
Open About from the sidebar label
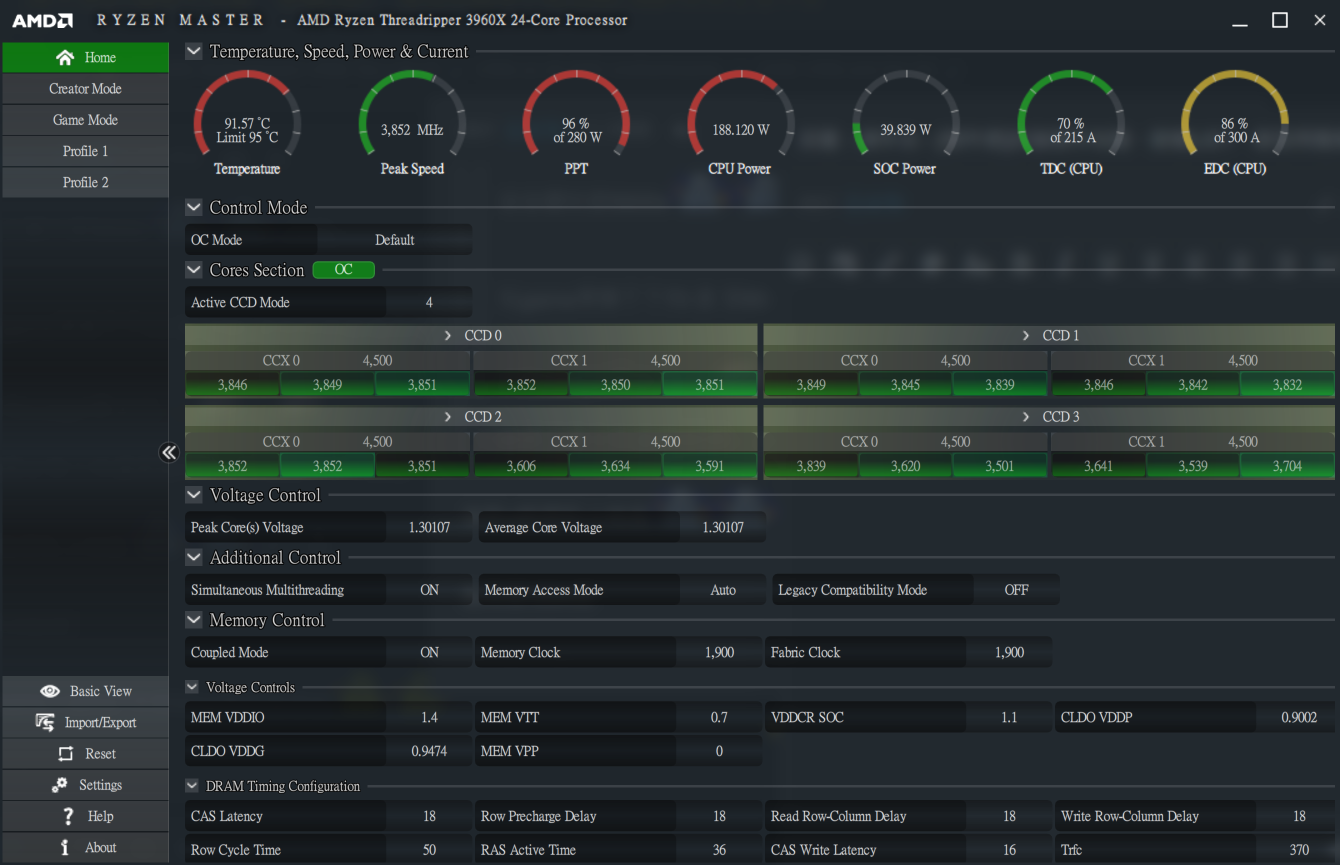point(100,847)
